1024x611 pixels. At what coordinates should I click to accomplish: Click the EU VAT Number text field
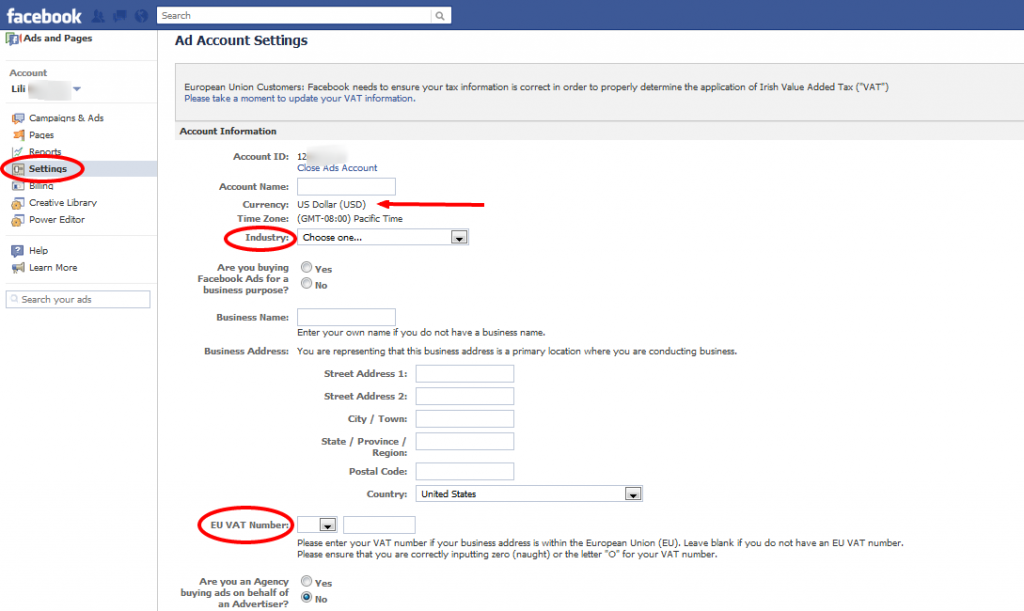(379, 525)
